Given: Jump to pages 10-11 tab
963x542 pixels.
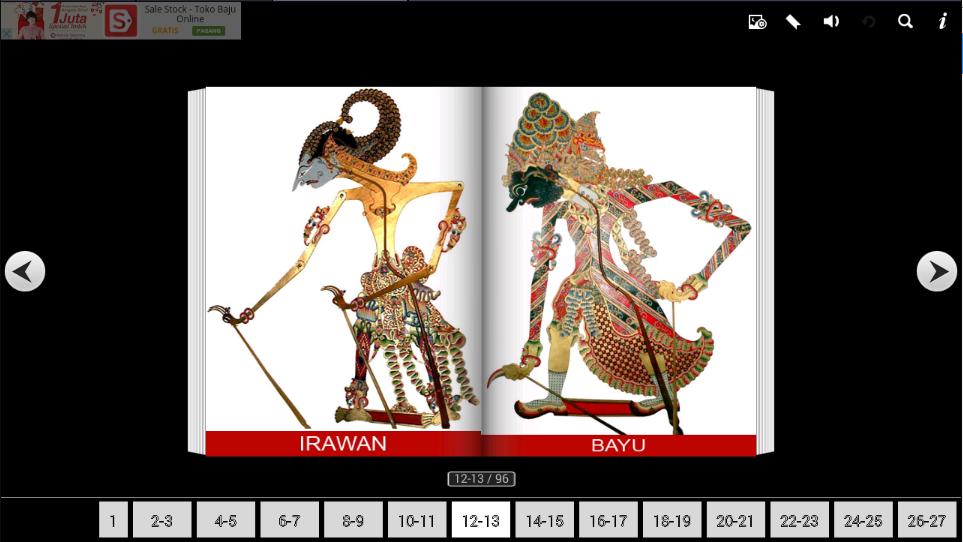Looking at the screenshot, I should 417,521.
